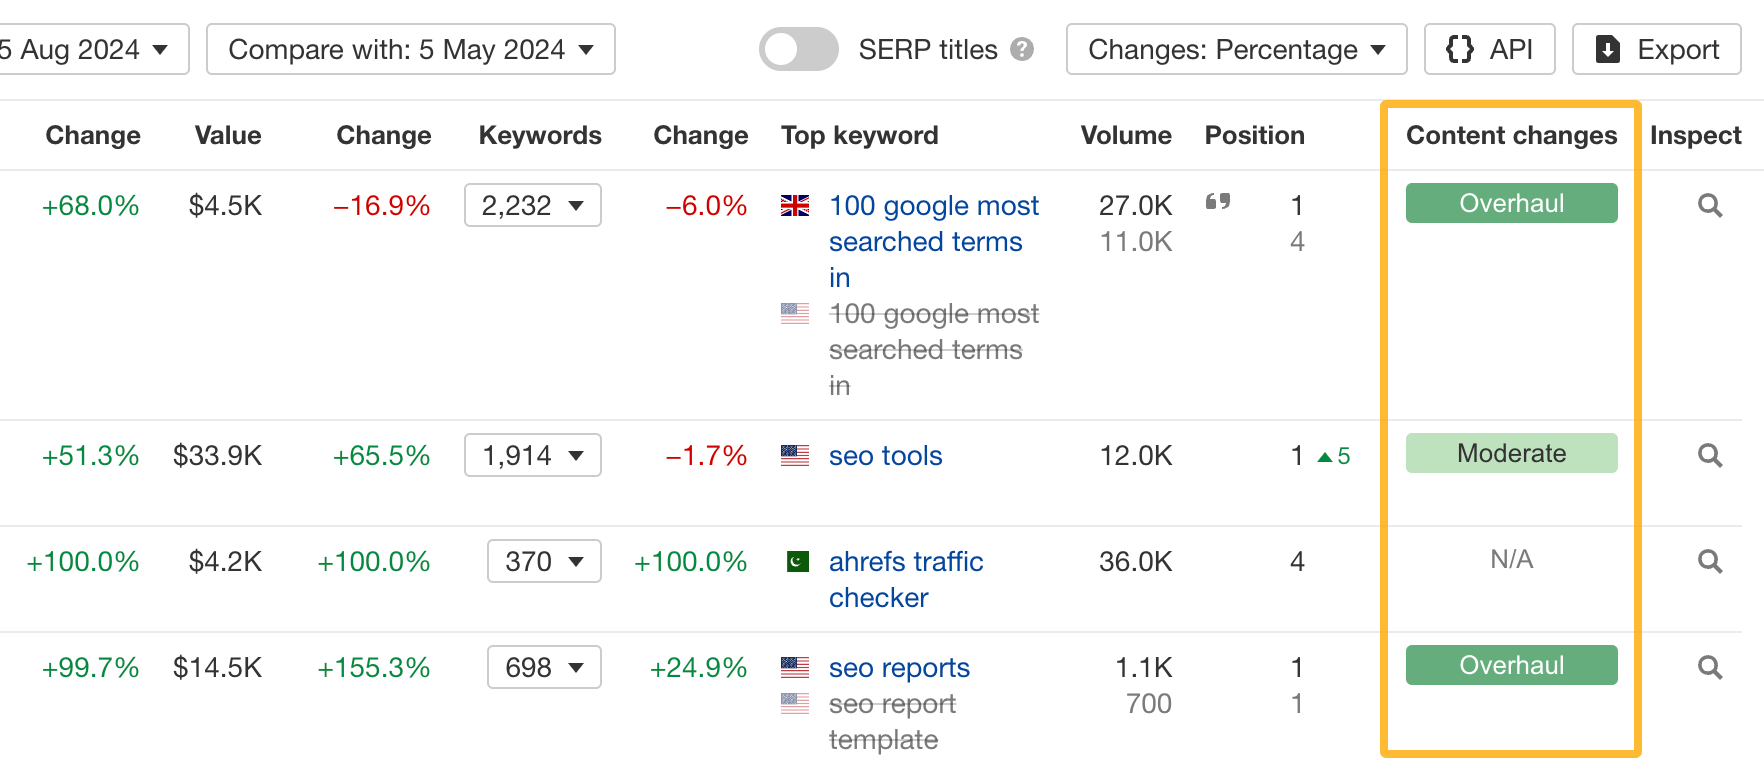Click the featured snippet quote icon
The width and height of the screenshot is (1764, 784).
click(1218, 202)
